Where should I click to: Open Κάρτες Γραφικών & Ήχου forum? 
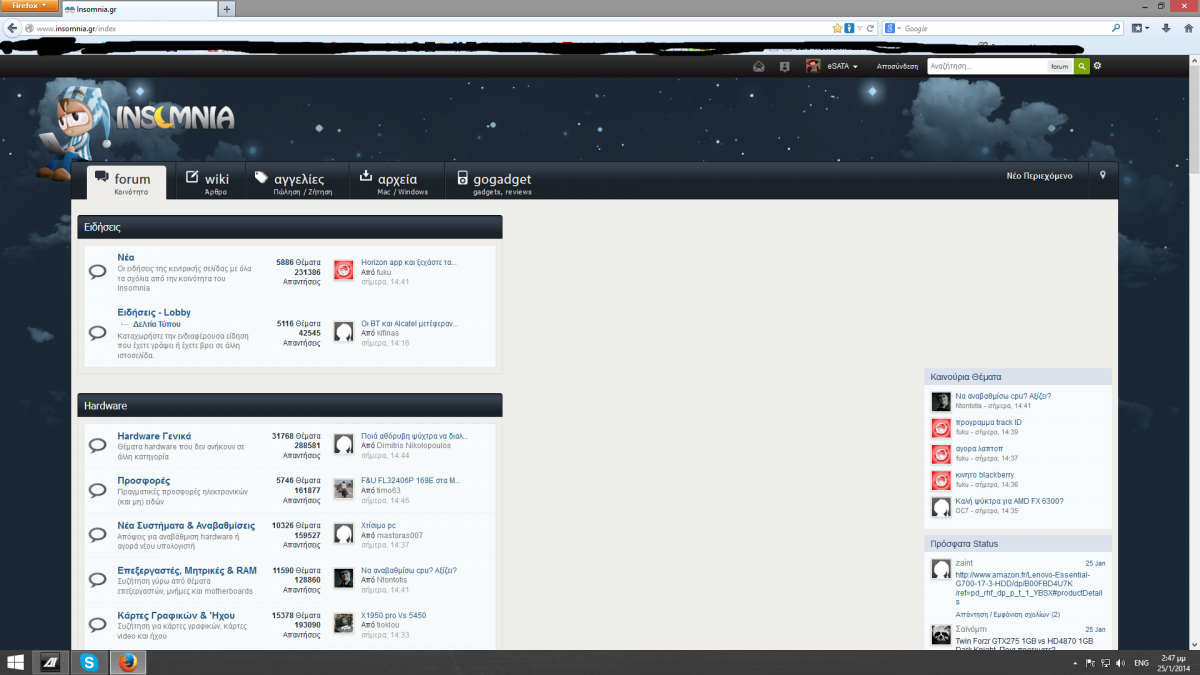(x=174, y=615)
